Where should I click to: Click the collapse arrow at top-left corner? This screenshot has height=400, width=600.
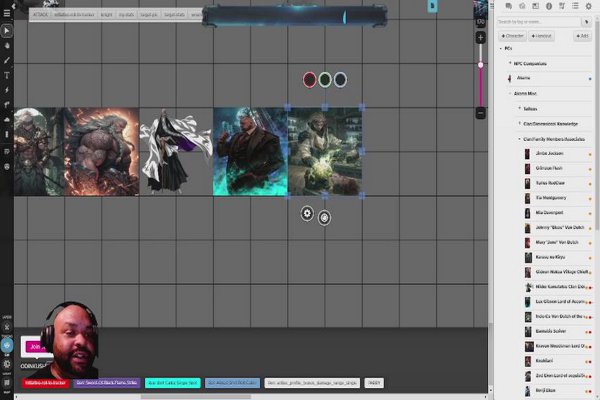(x=13, y=6)
